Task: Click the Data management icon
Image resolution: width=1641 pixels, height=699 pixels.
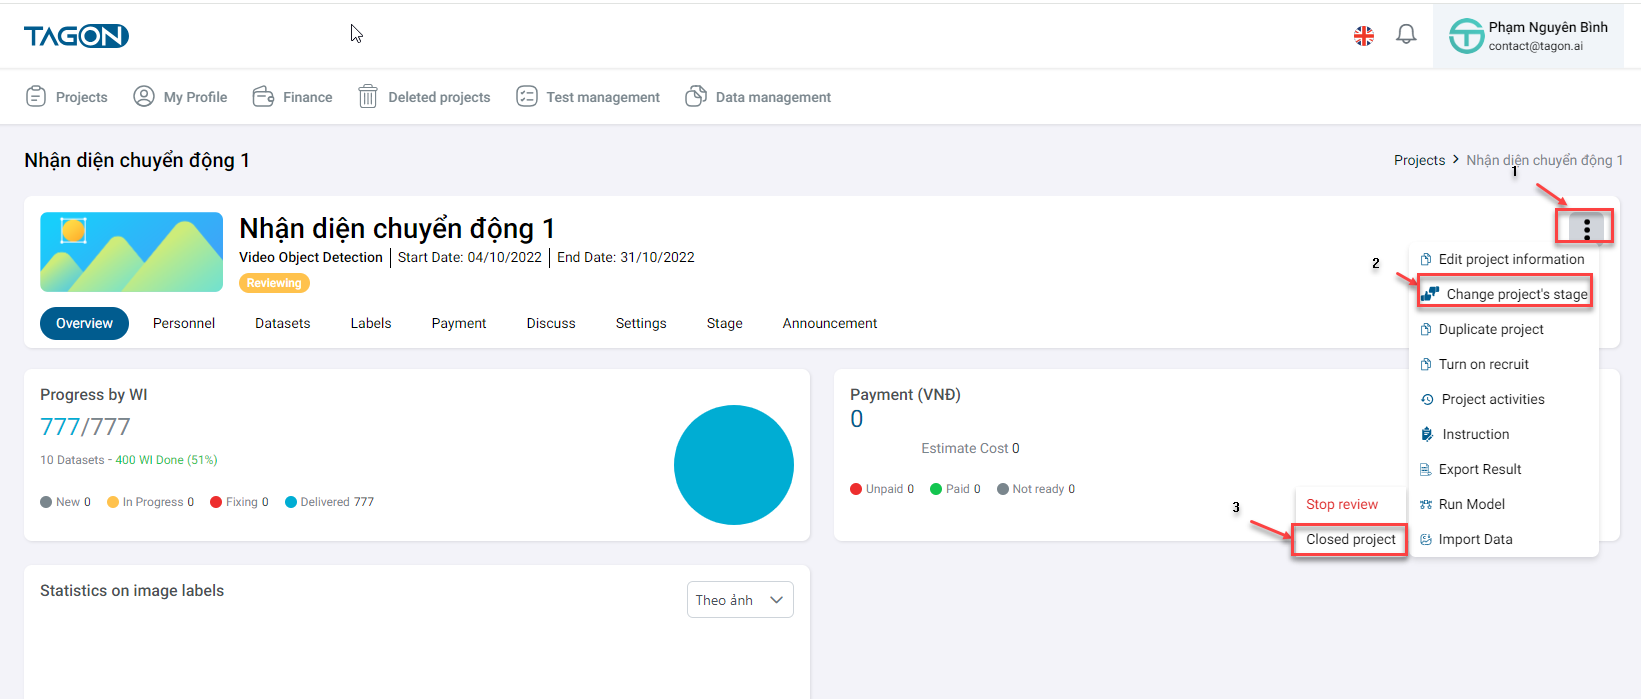Action: pos(696,97)
